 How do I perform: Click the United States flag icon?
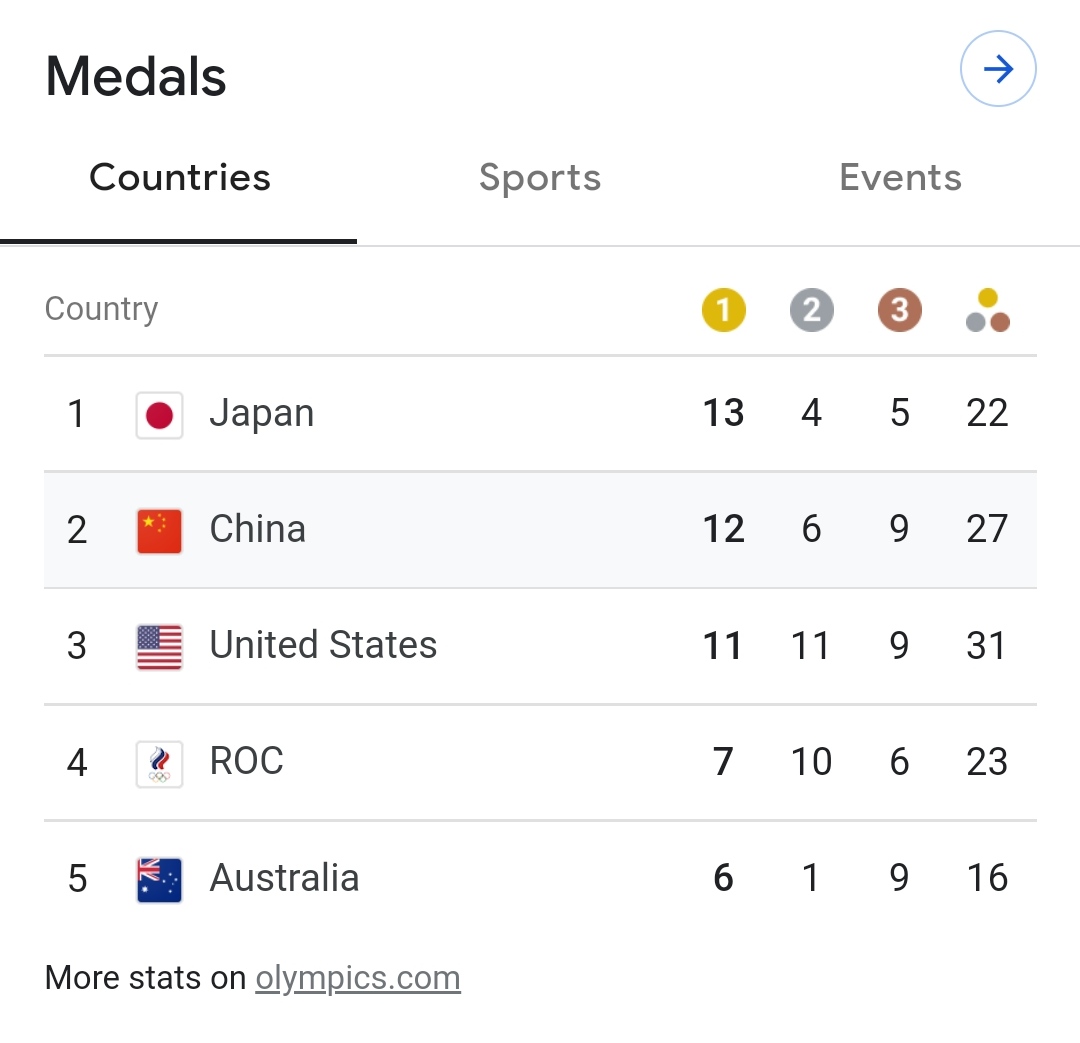click(x=159, y=647)
